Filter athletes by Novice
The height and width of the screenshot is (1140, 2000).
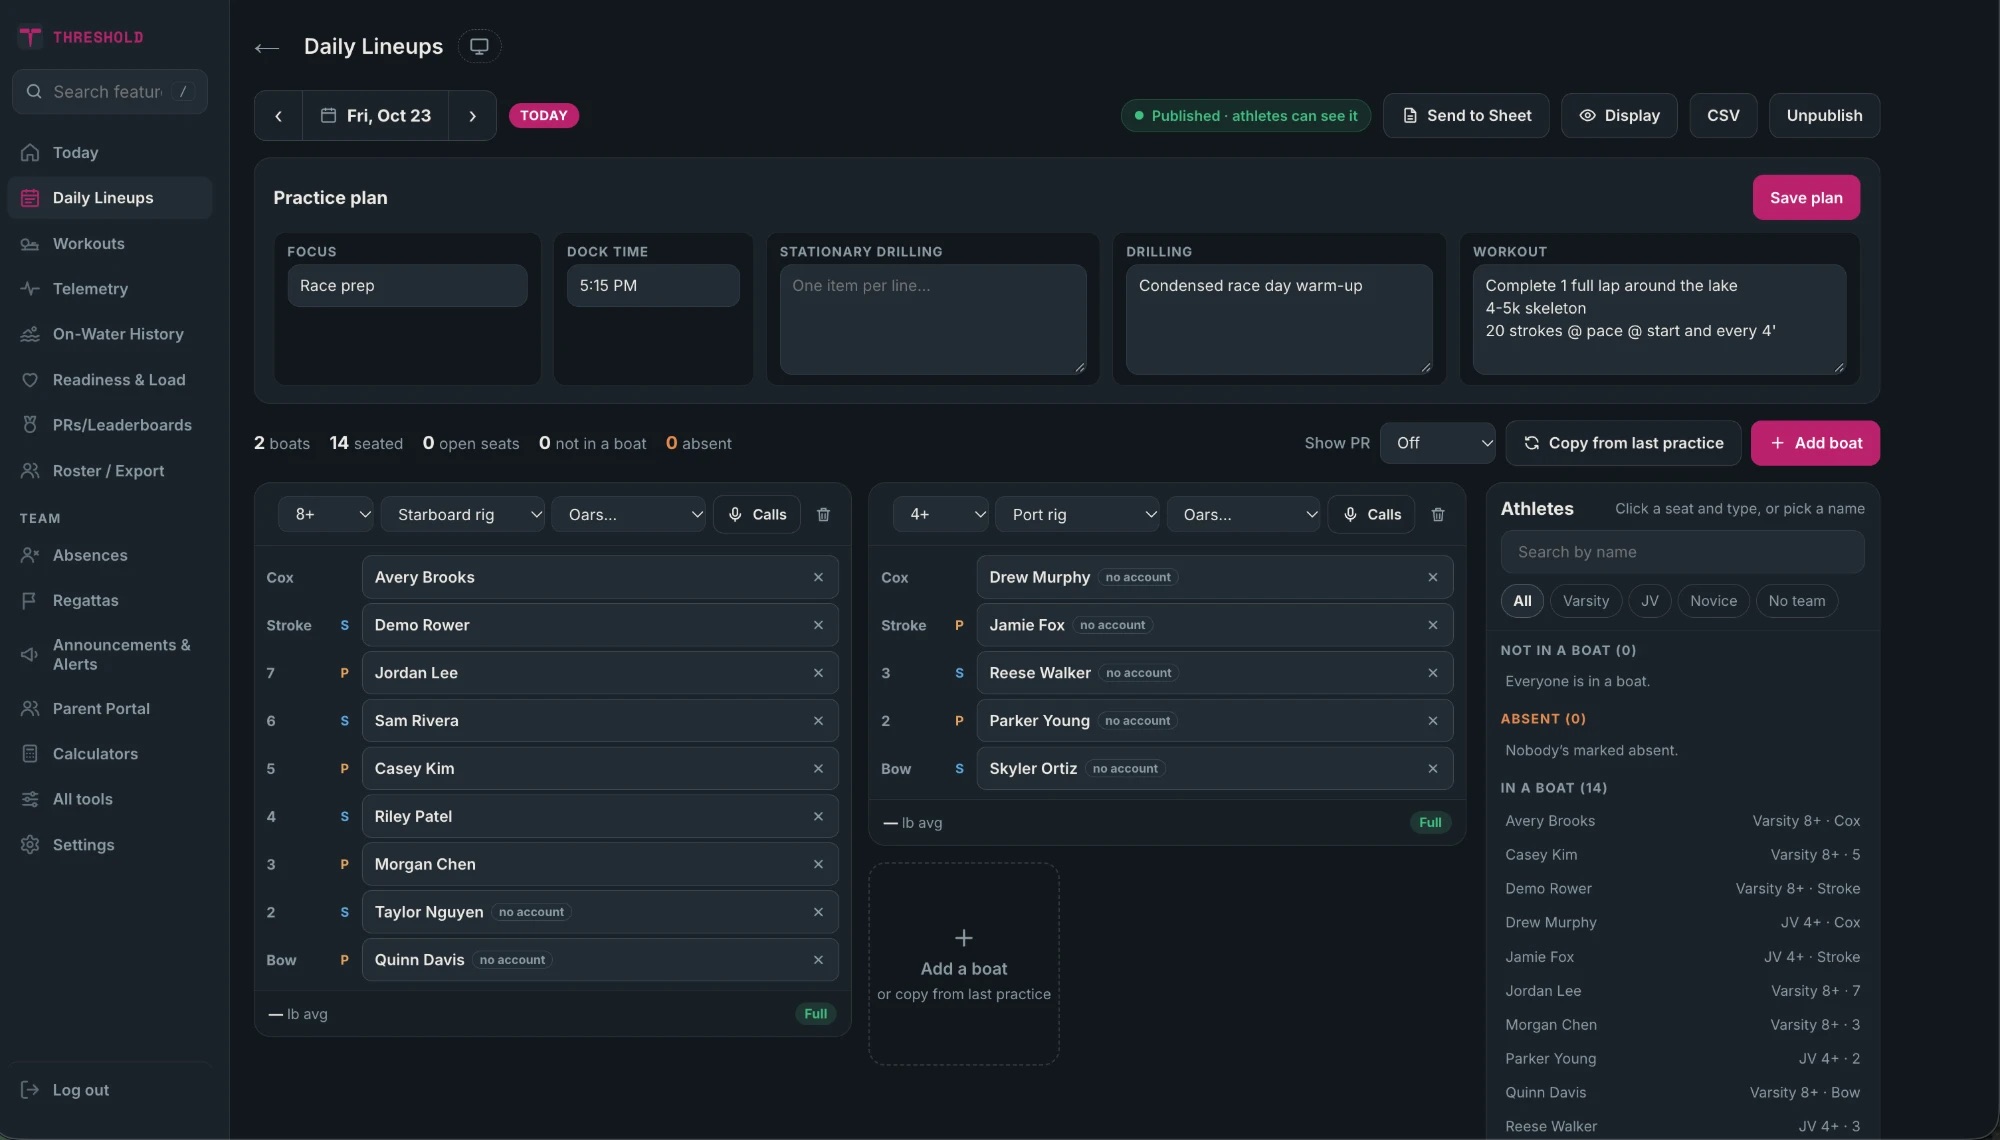pyautogui.click(x=1714, y=601)
